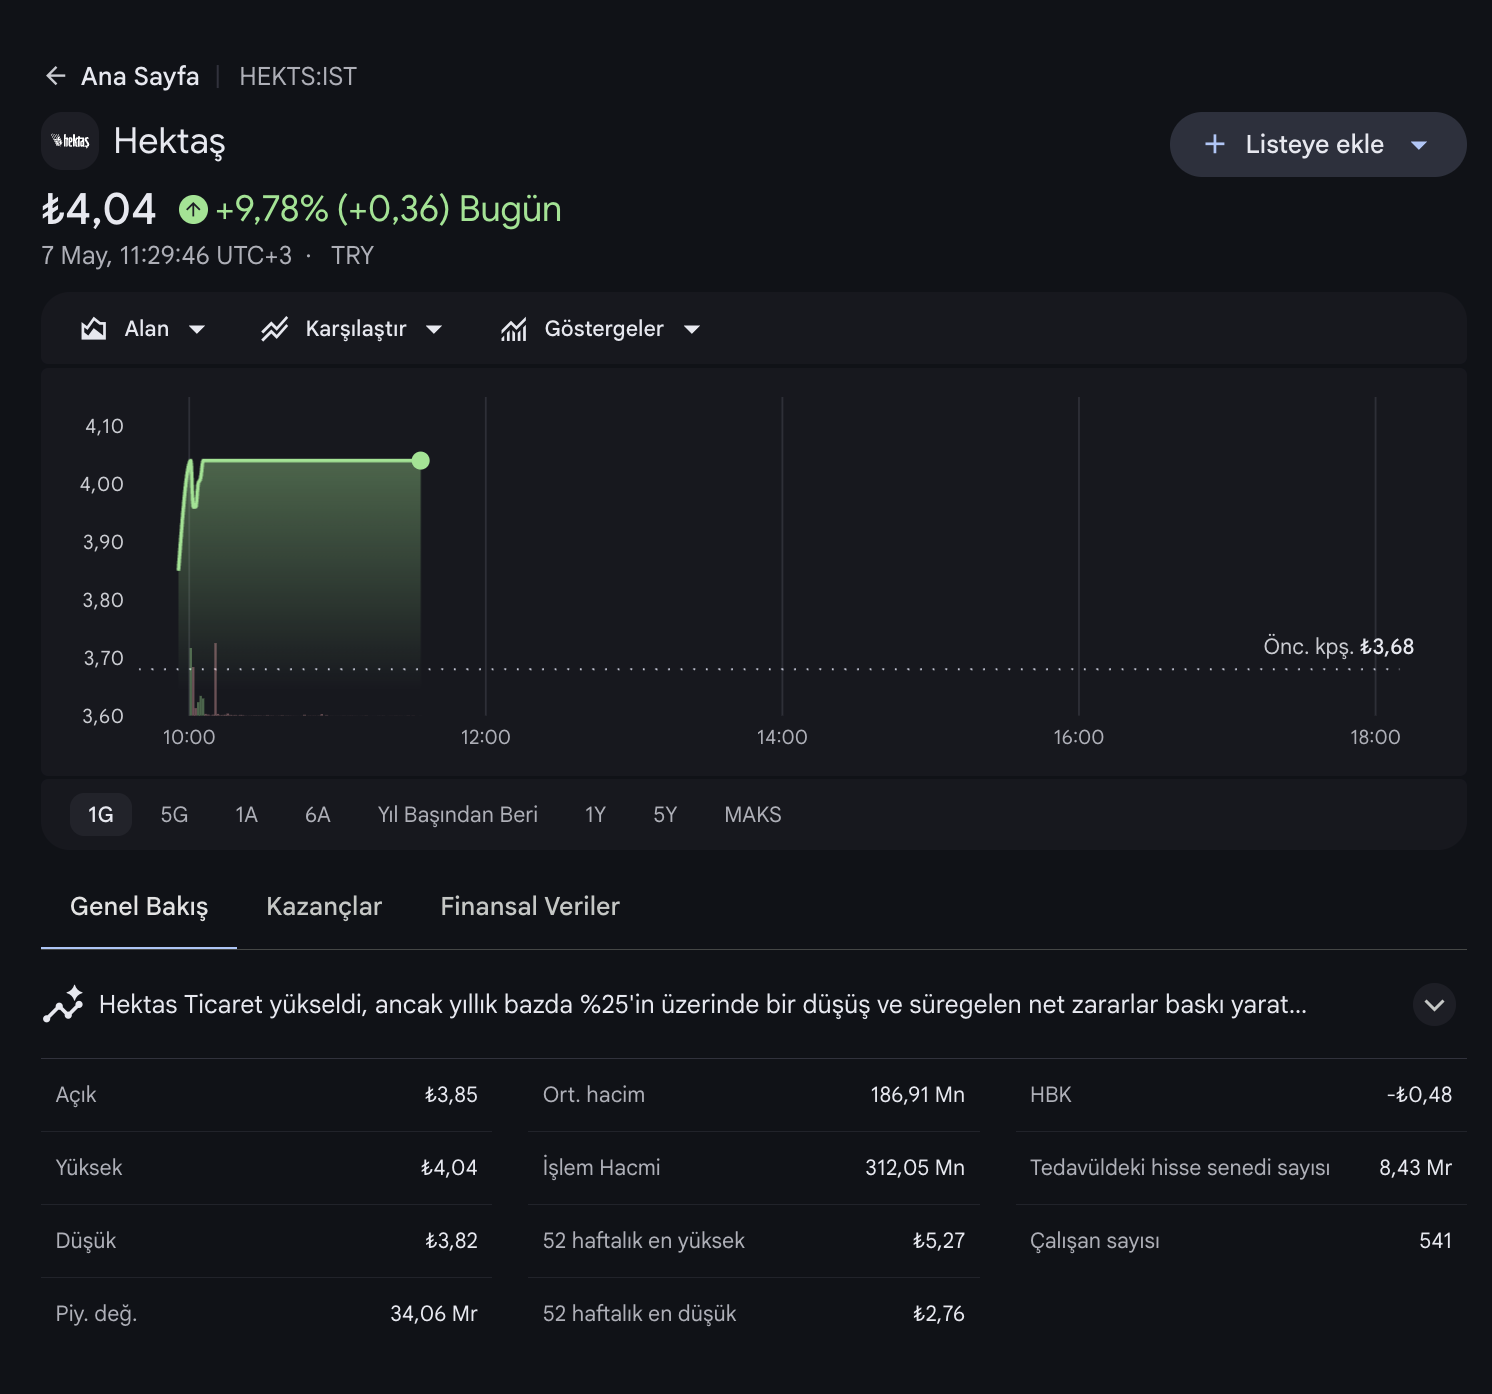Click the HBK value -₺0,48

click(1420, 1095)
